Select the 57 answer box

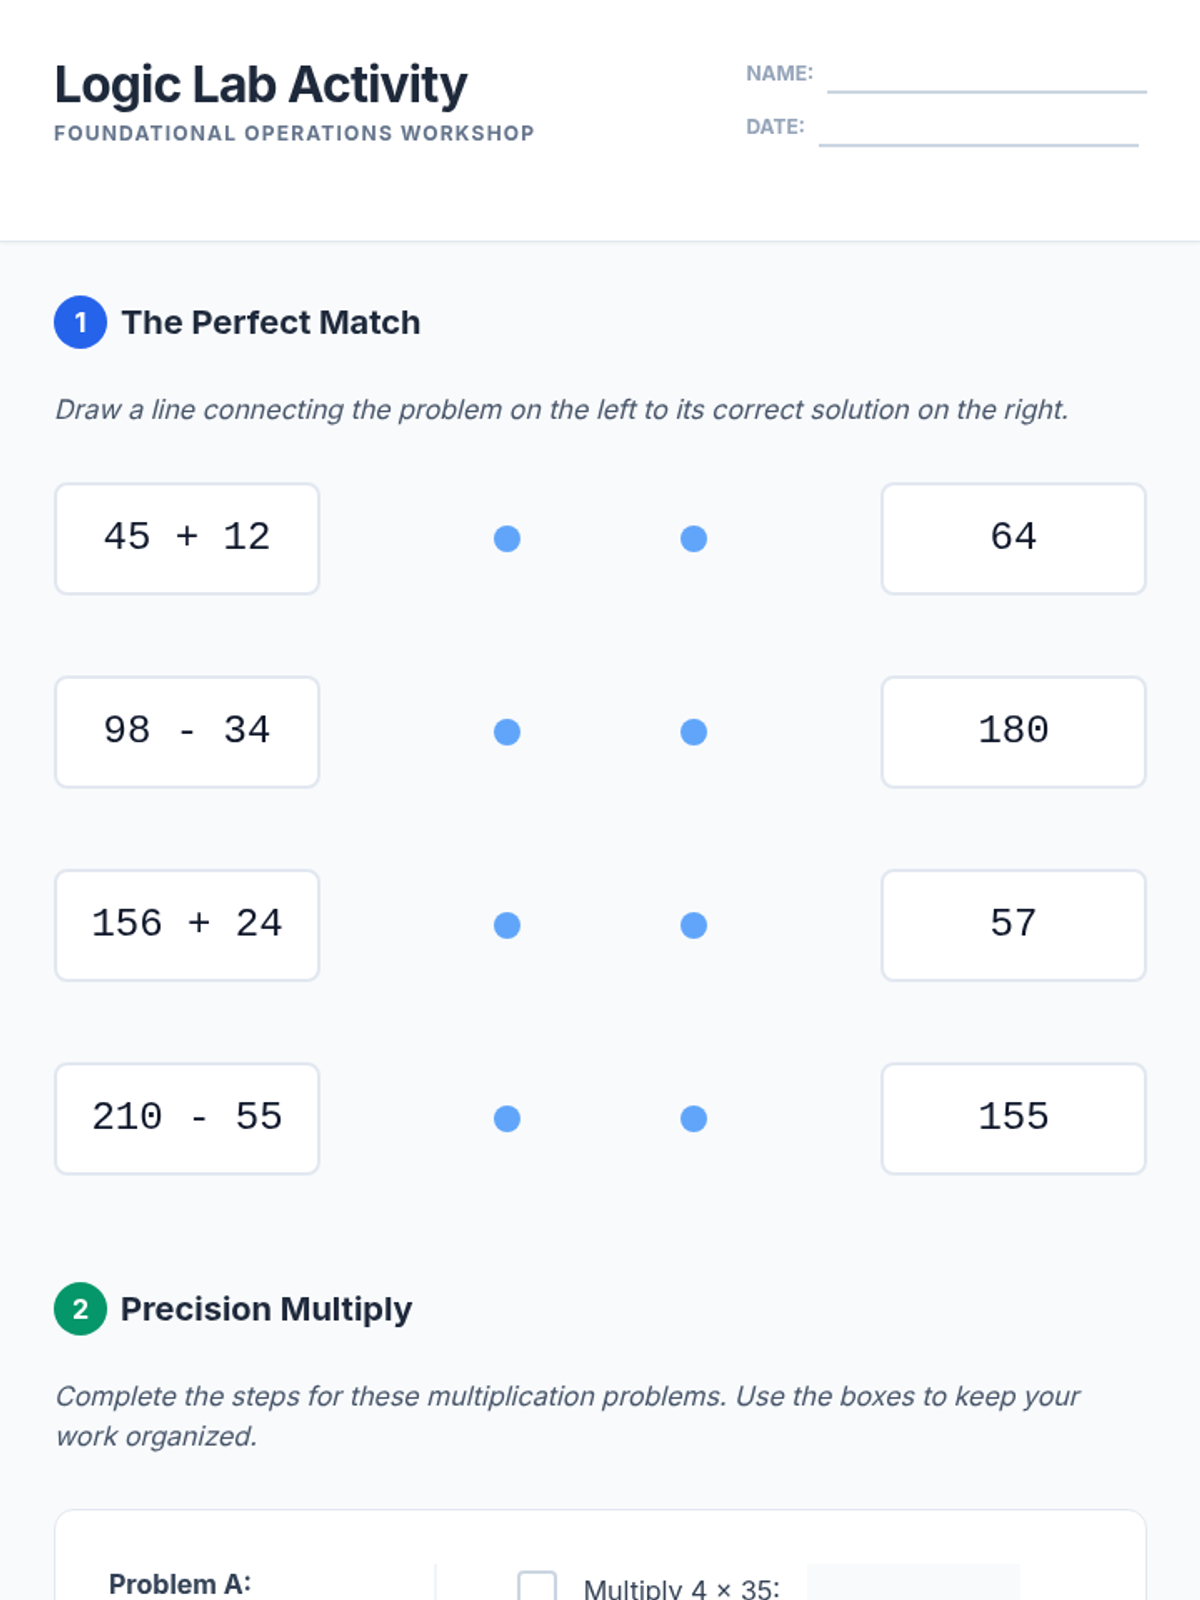pyautogui.click(x=1013, y=925)
